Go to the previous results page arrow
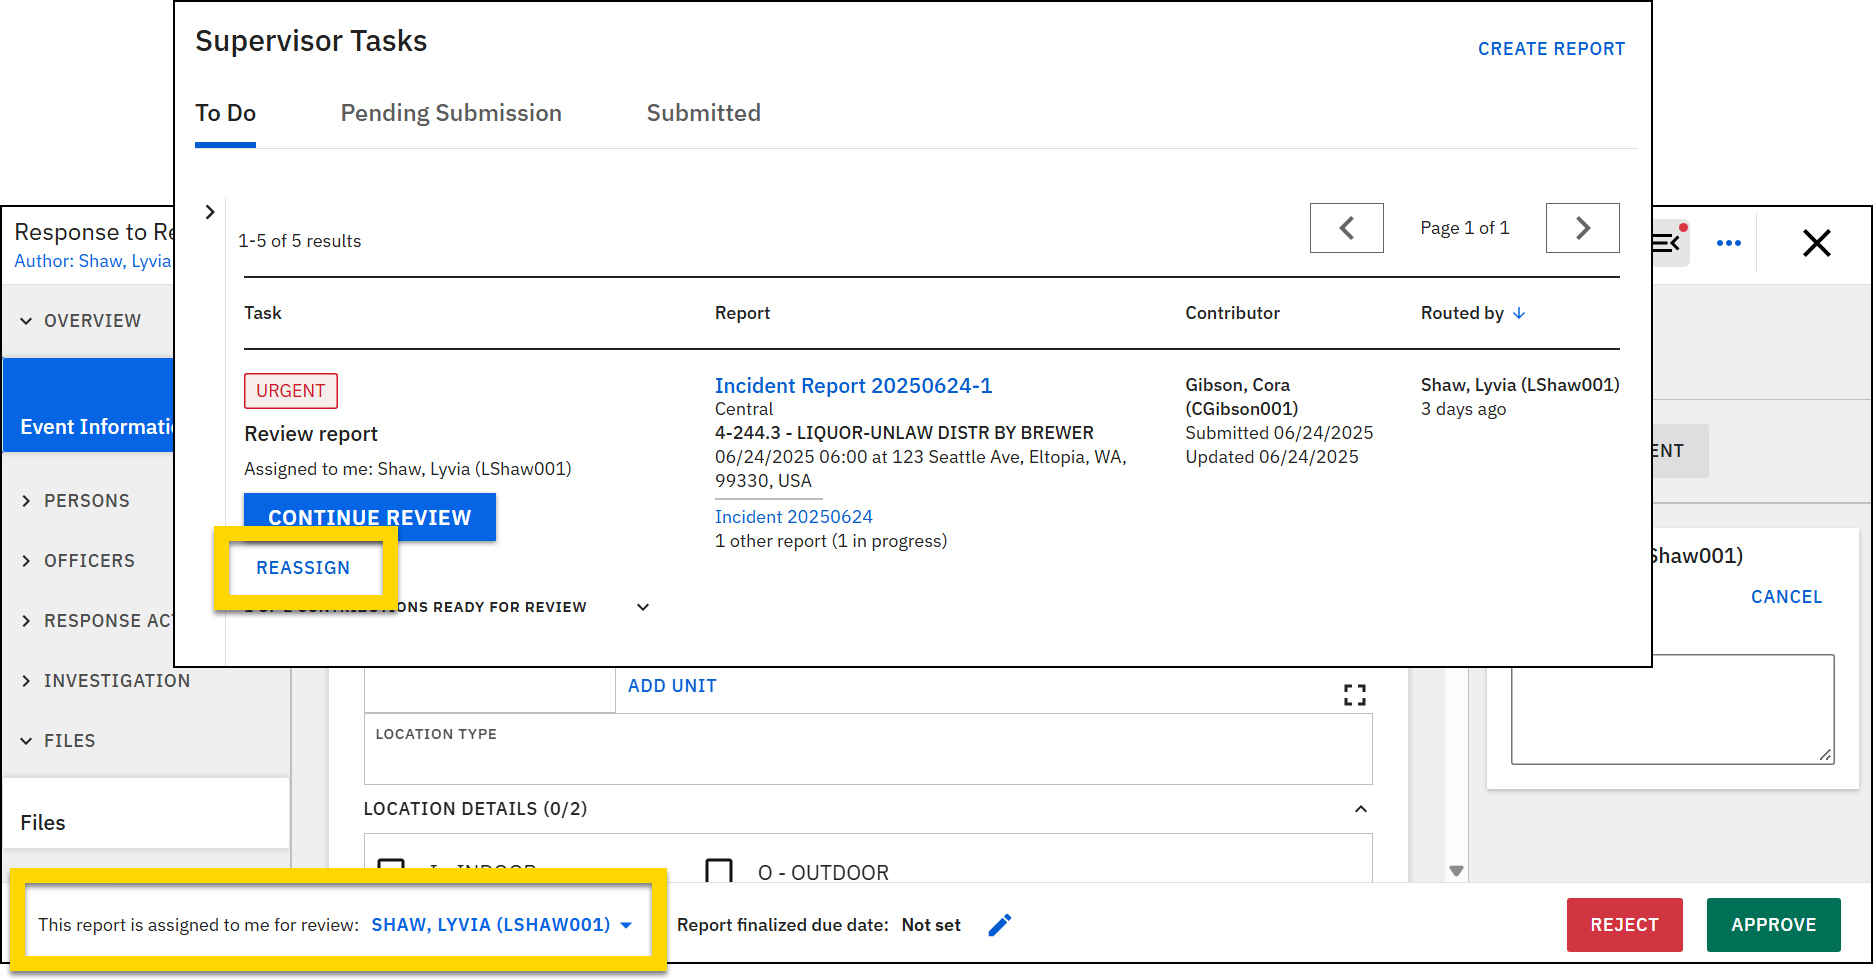1876x979 pixels. 1346,228
